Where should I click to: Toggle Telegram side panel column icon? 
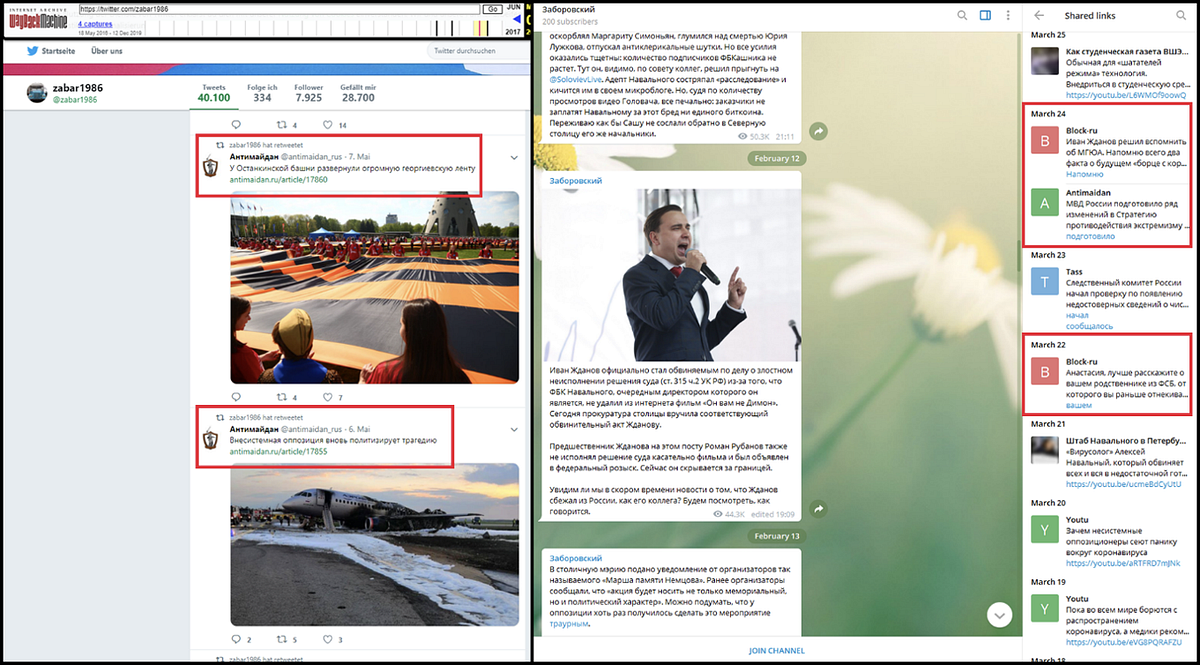click(986, 15)
